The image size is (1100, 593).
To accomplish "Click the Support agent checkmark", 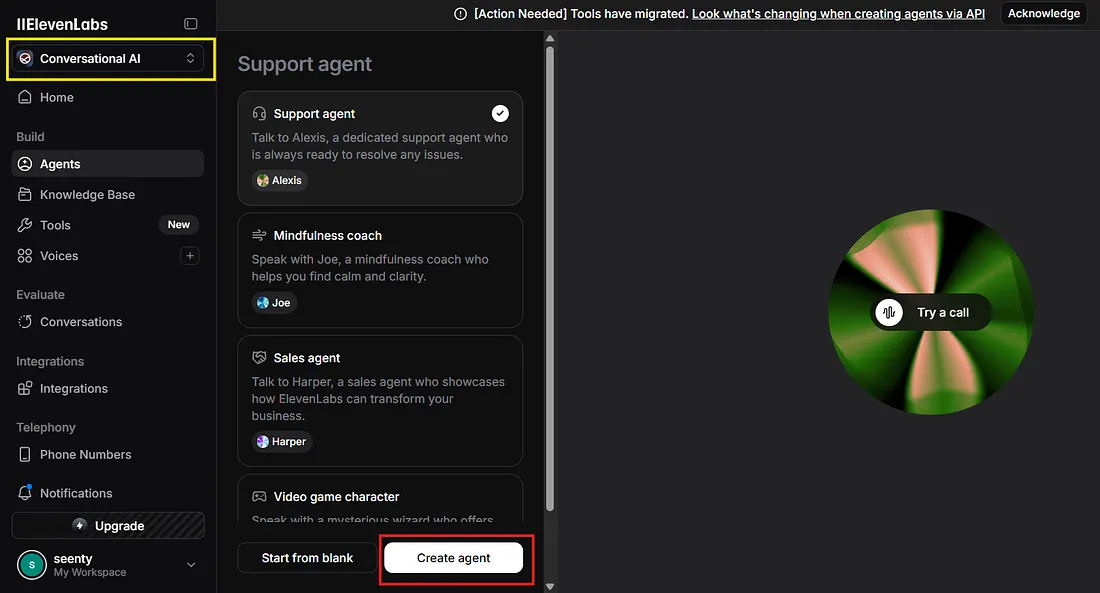I will click(x=500, y=114).
